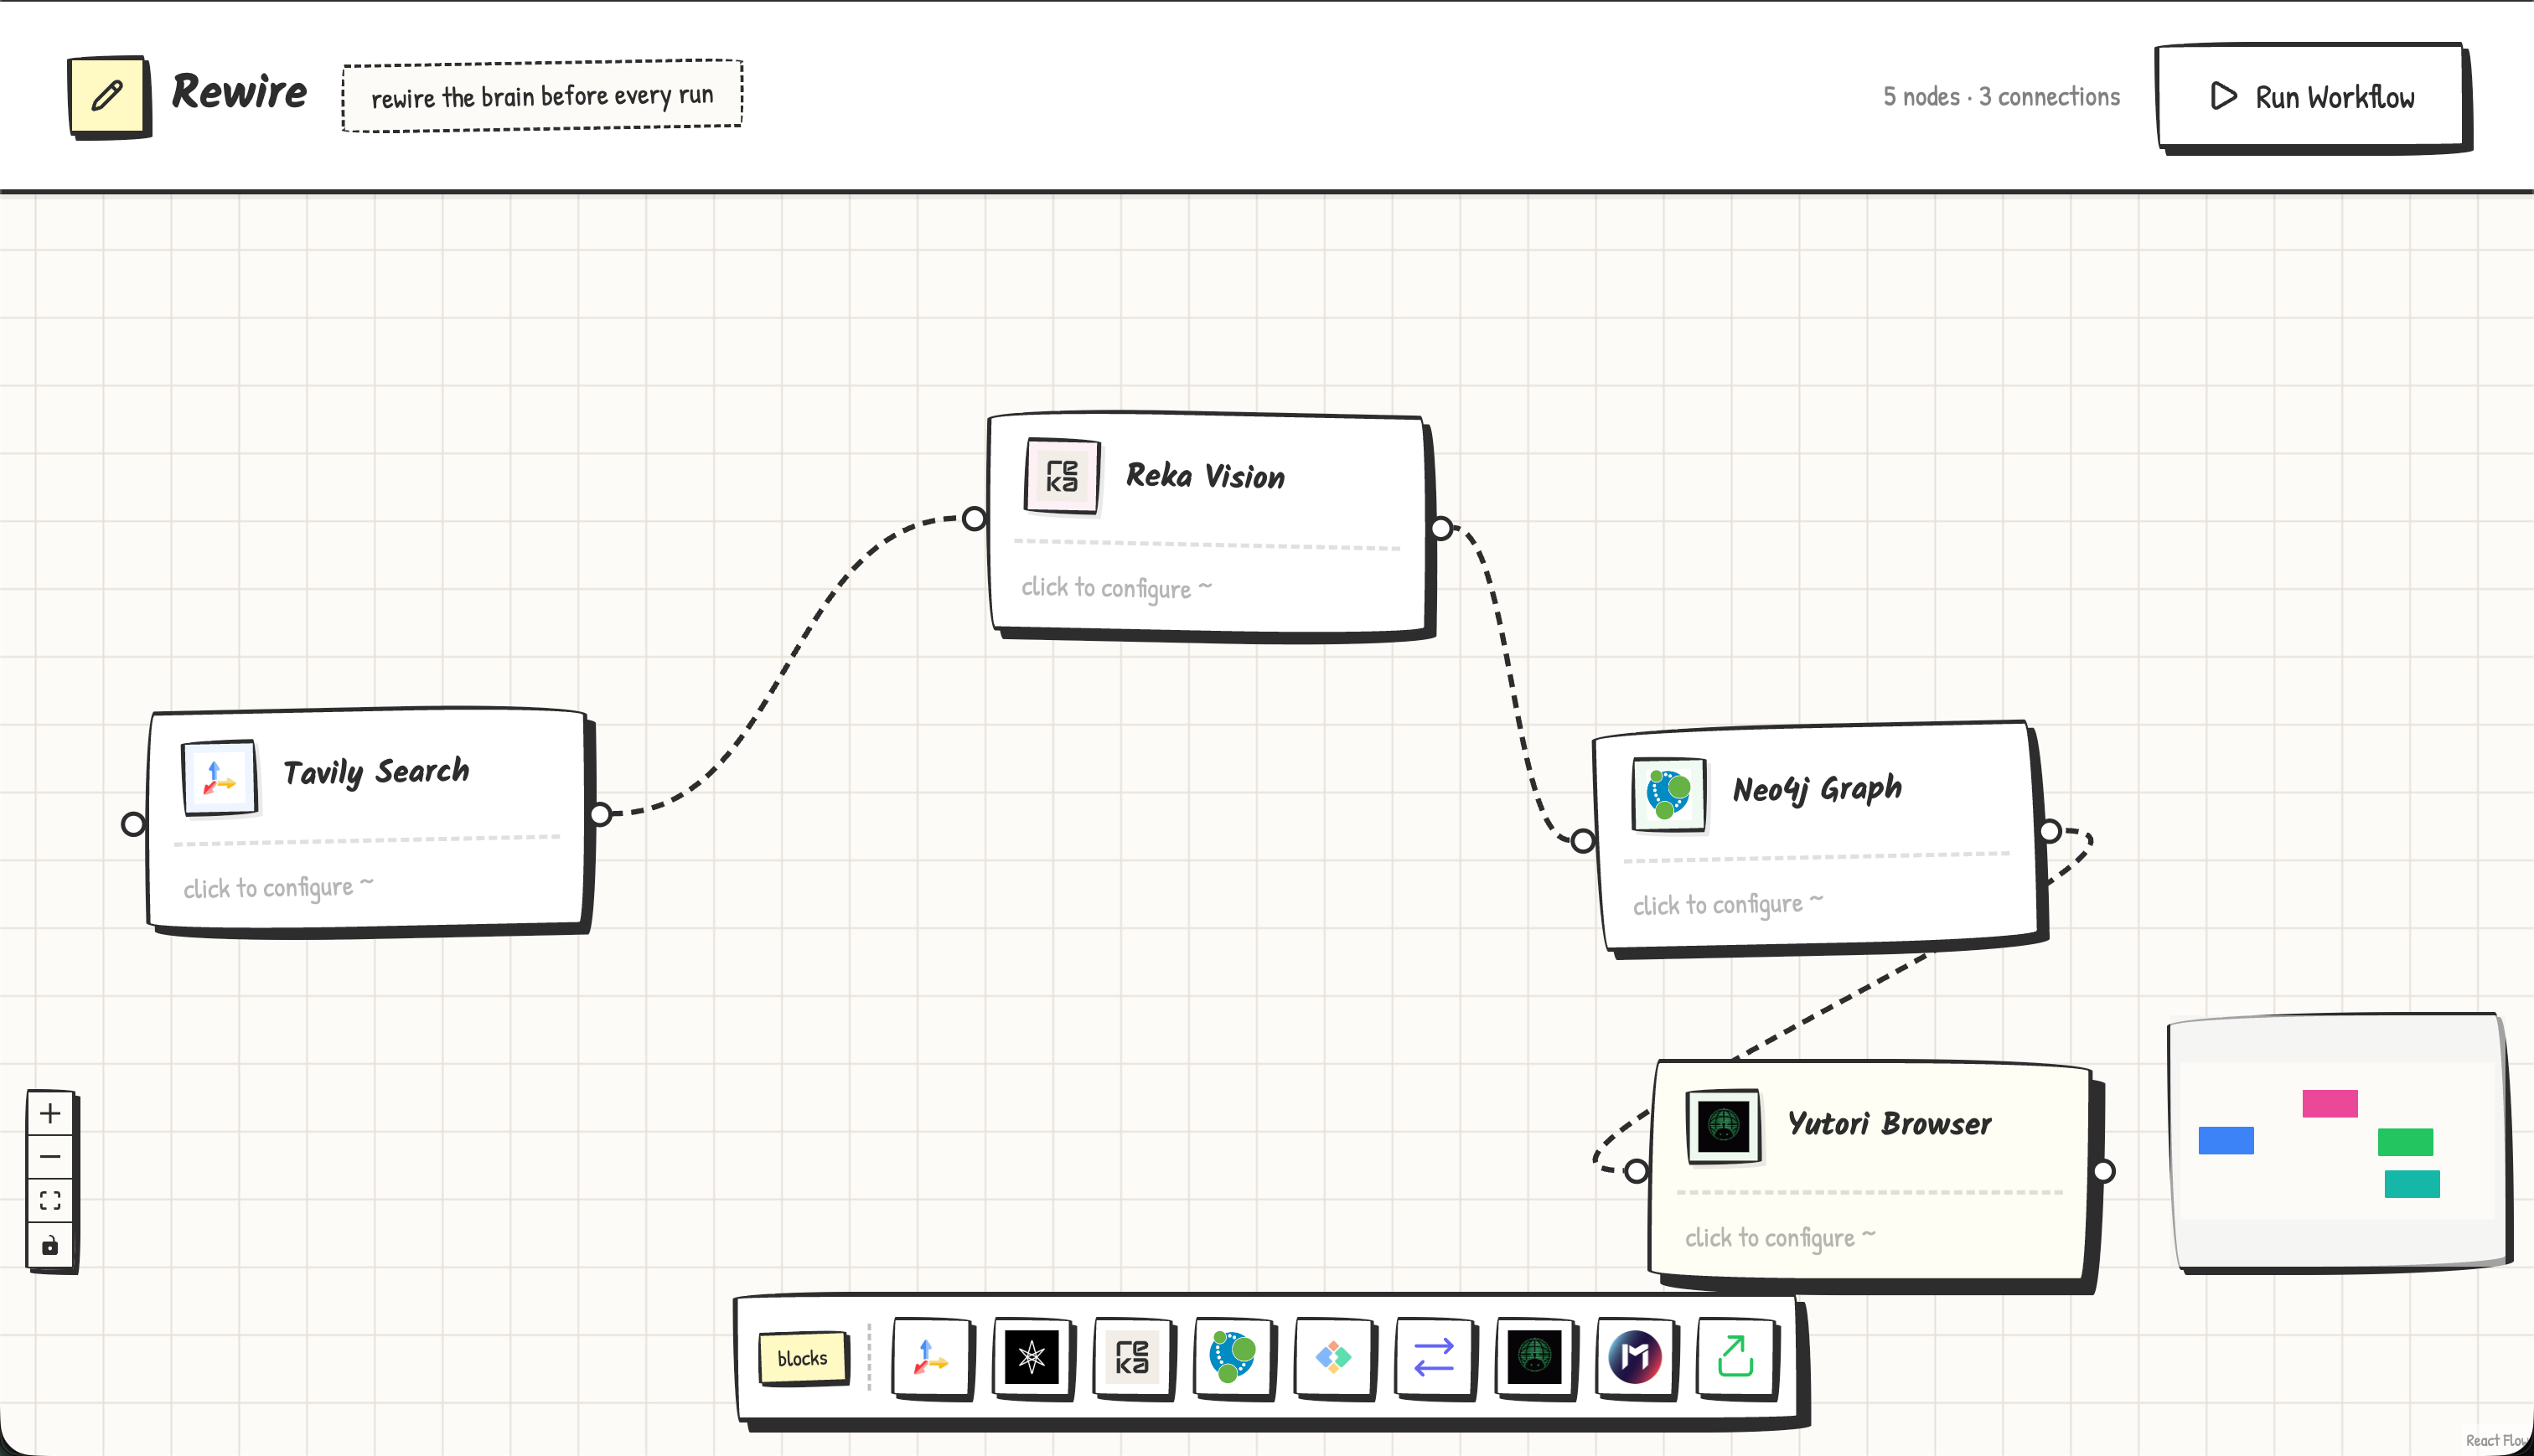Click the purple swap-arrows block icon

1433,1357
